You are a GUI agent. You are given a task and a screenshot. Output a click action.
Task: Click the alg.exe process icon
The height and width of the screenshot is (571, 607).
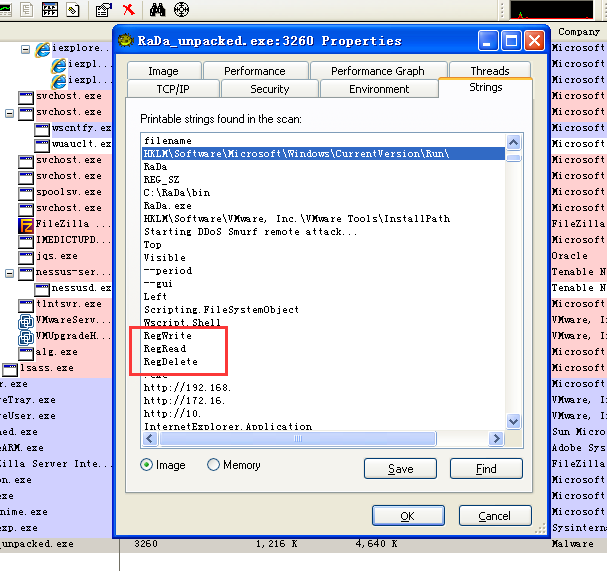(26, 353)
